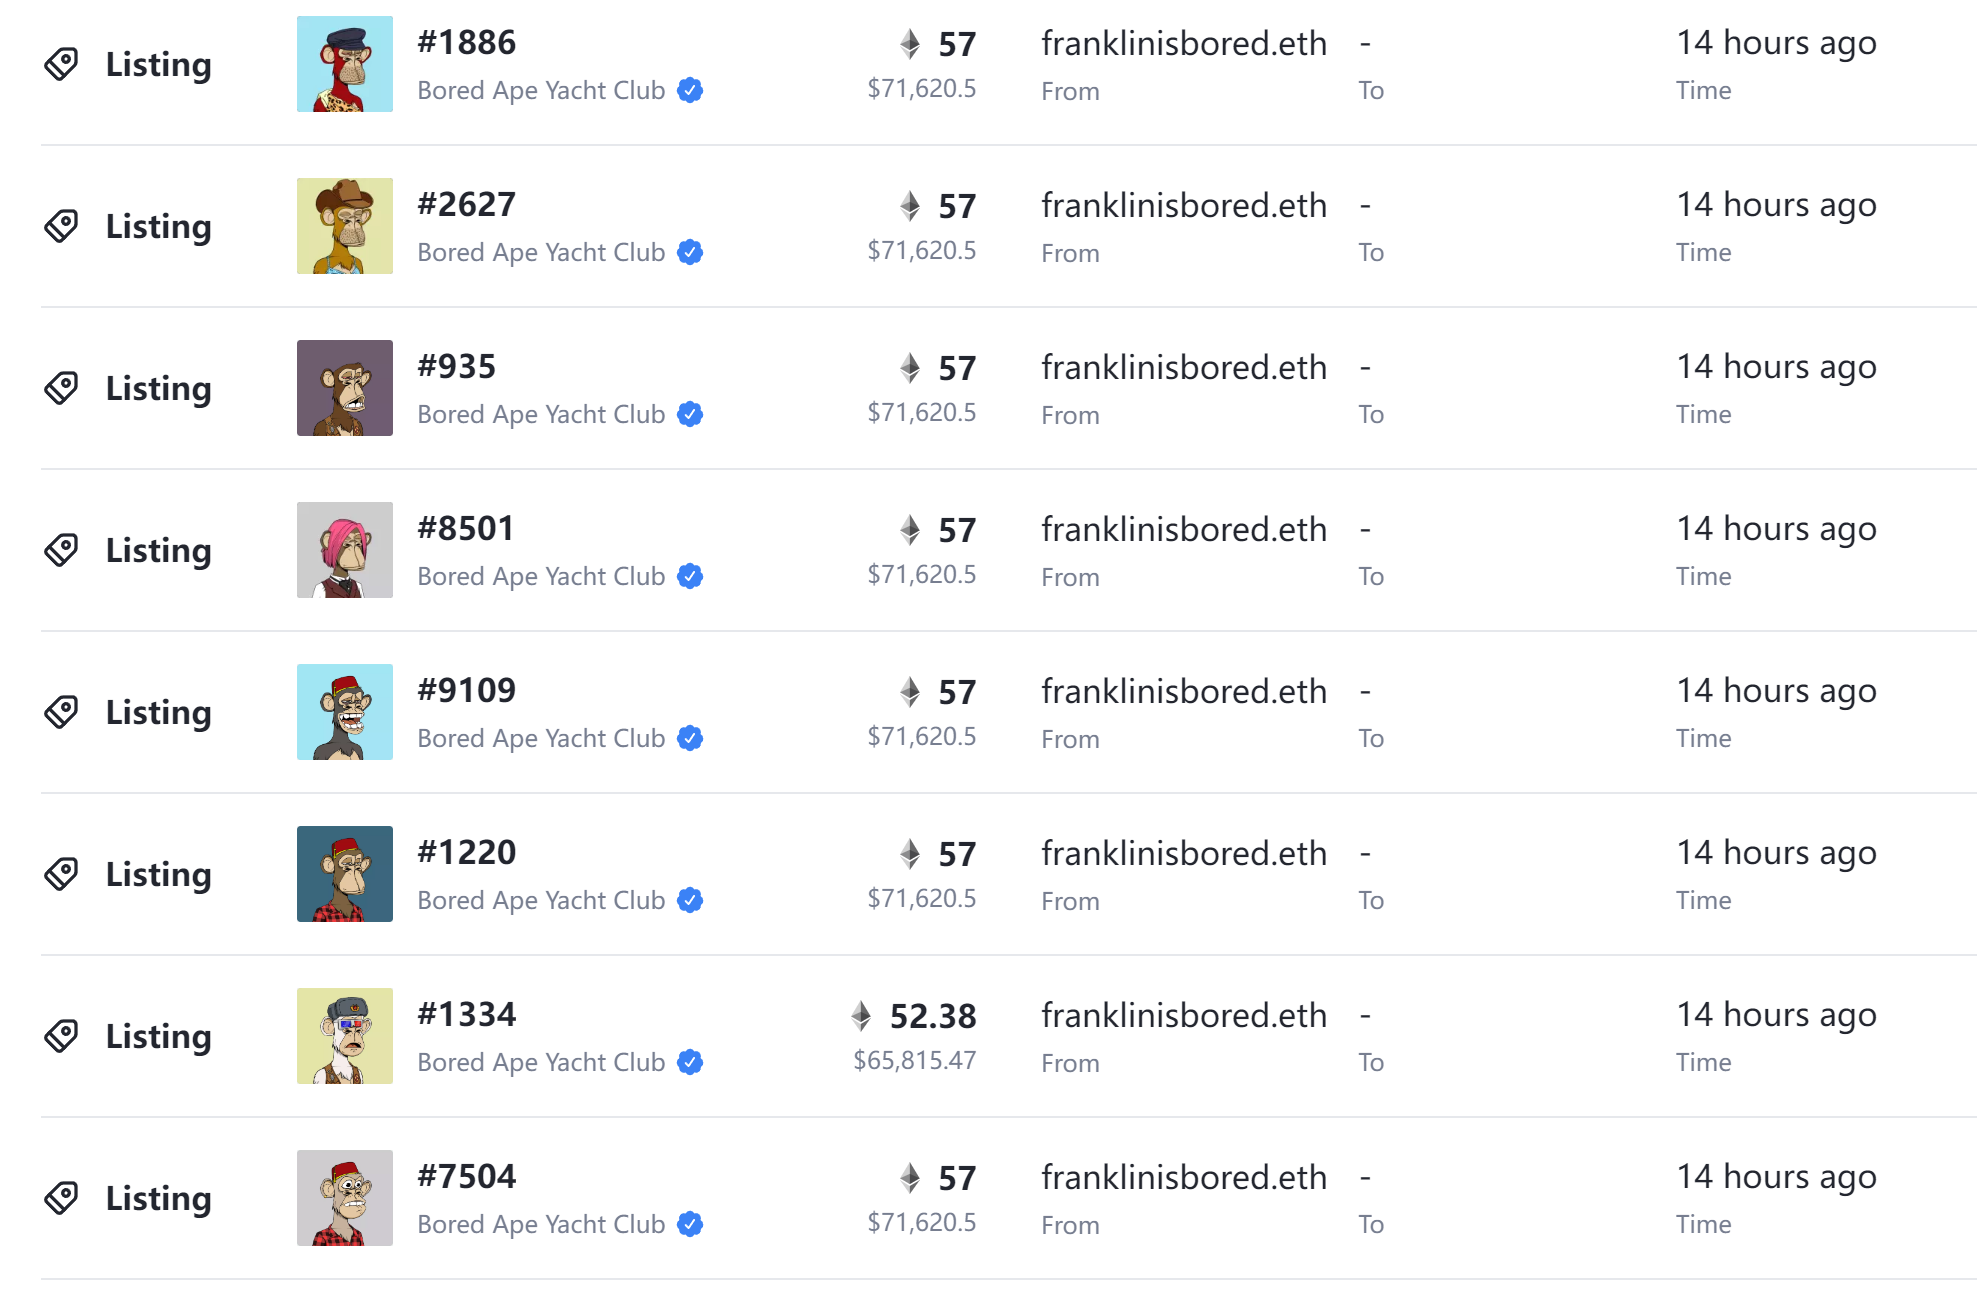Image resolution: width=1982 pixels, height=1290 pixels.
Task: Click the listing tag icon for #8501
Action: (x=61, y=550)
